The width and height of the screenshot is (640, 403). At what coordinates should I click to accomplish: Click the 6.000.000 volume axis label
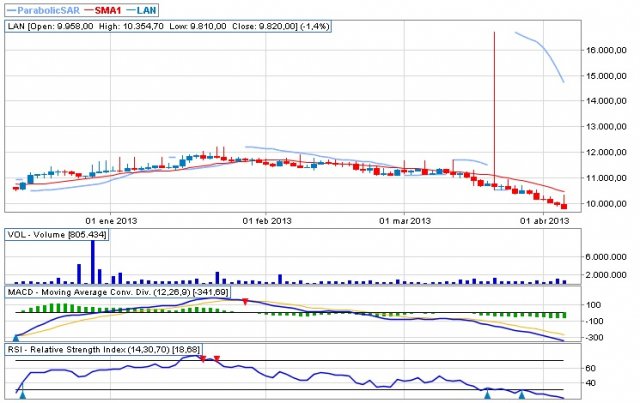click(606, 257)
